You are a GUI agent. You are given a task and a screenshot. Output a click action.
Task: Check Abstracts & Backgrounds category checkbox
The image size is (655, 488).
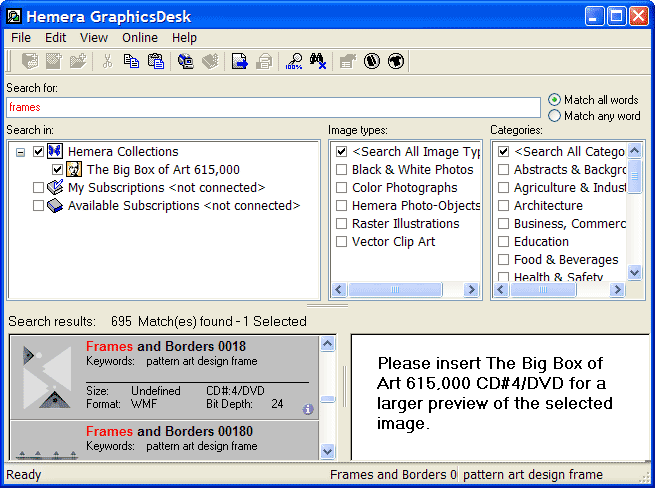(504, 169)
